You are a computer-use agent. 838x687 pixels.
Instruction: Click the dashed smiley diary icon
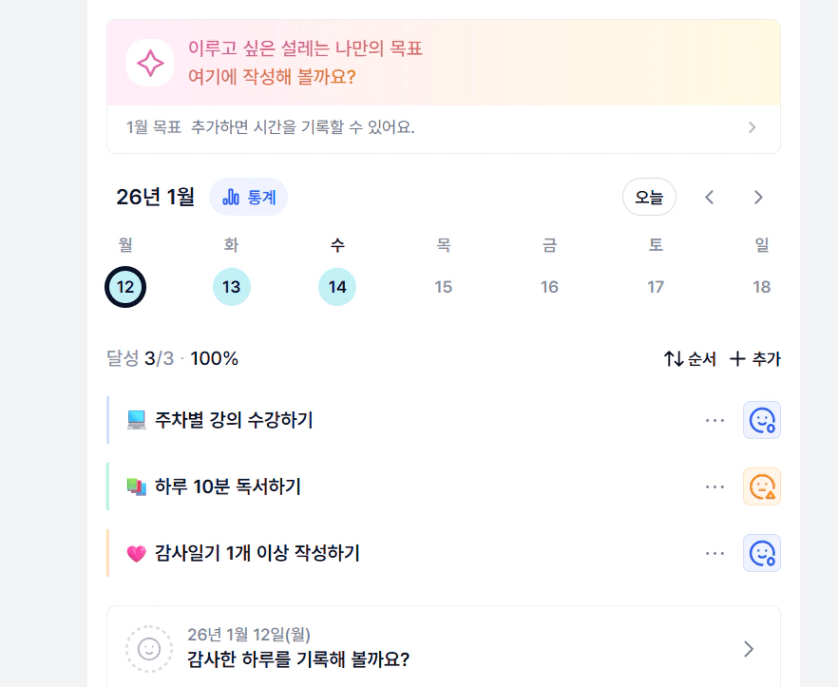click(x=149, y=649)
